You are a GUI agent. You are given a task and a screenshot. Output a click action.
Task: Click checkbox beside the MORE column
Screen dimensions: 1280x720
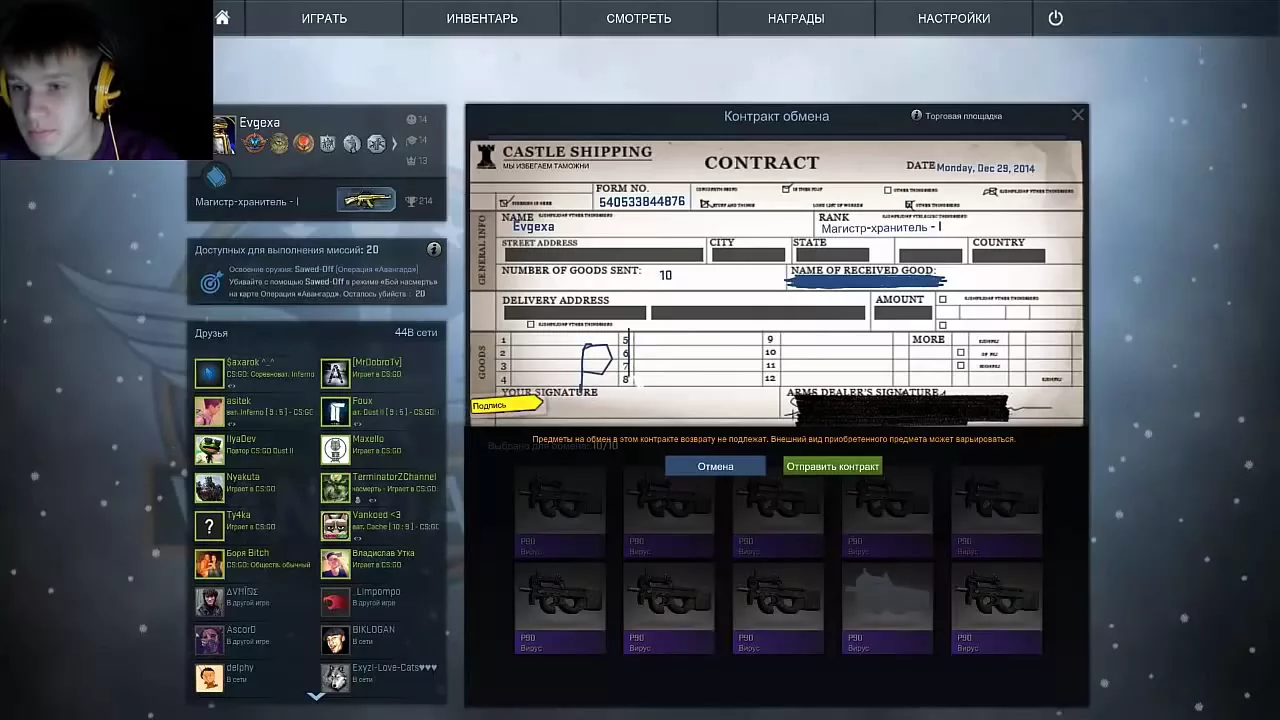(960, 352)
